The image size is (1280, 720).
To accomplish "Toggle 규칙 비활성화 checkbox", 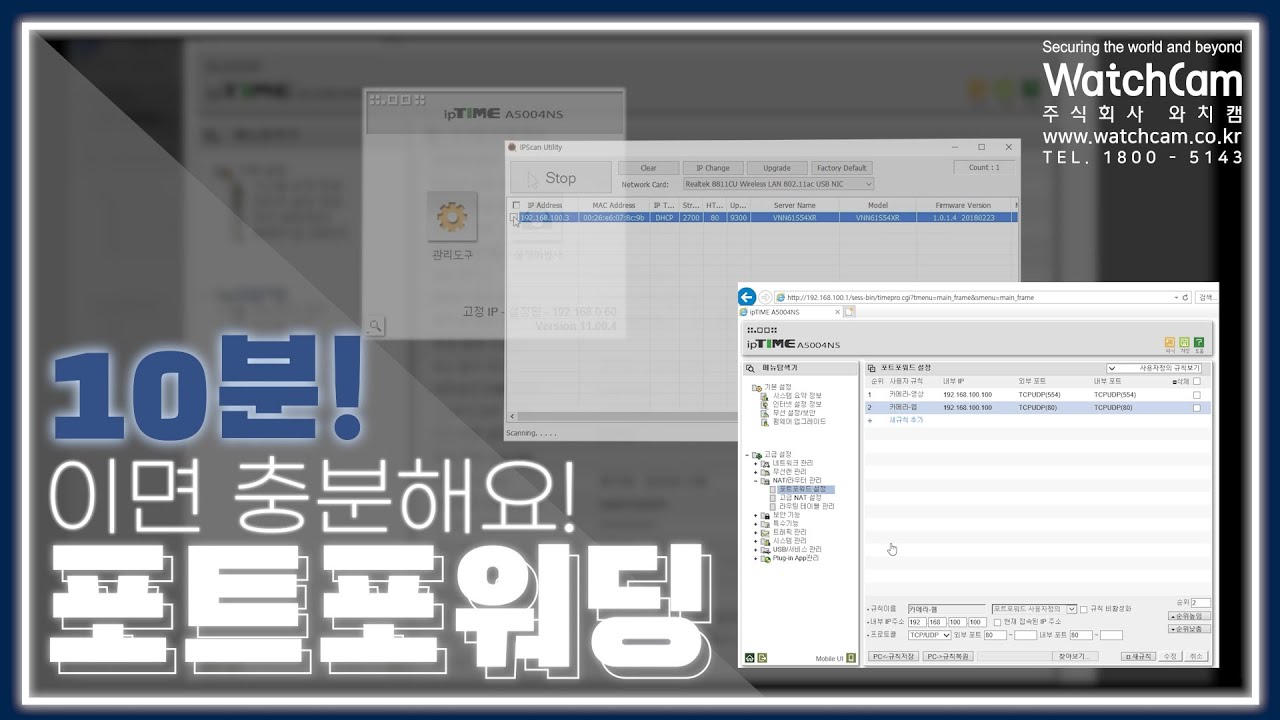I will click(x=1084, y=609).
